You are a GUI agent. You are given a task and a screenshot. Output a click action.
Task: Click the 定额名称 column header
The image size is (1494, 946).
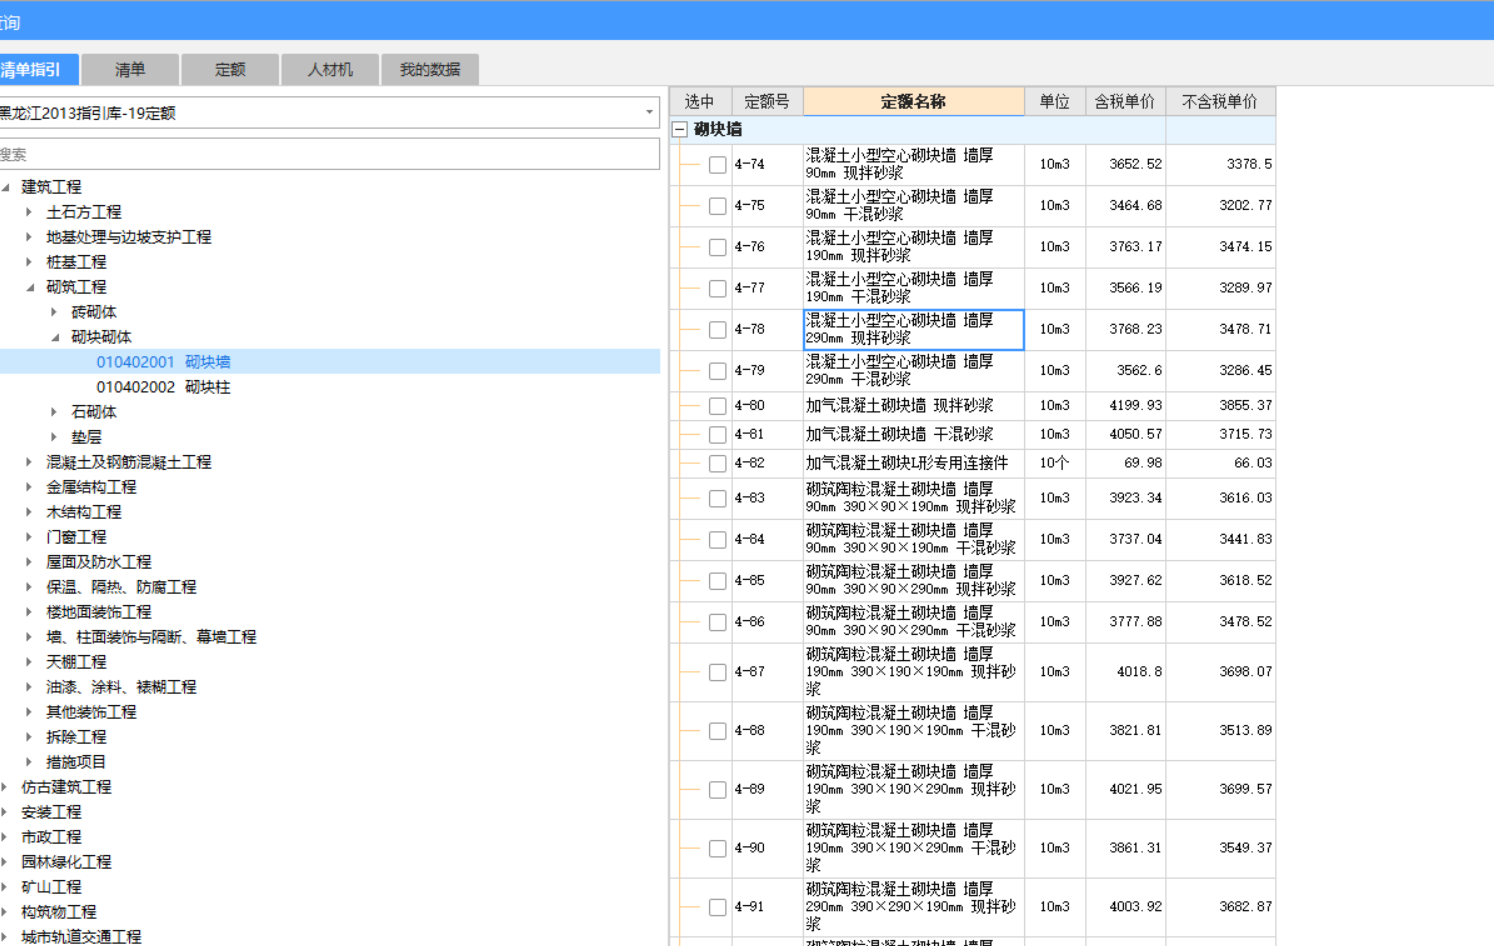(914, 101)
